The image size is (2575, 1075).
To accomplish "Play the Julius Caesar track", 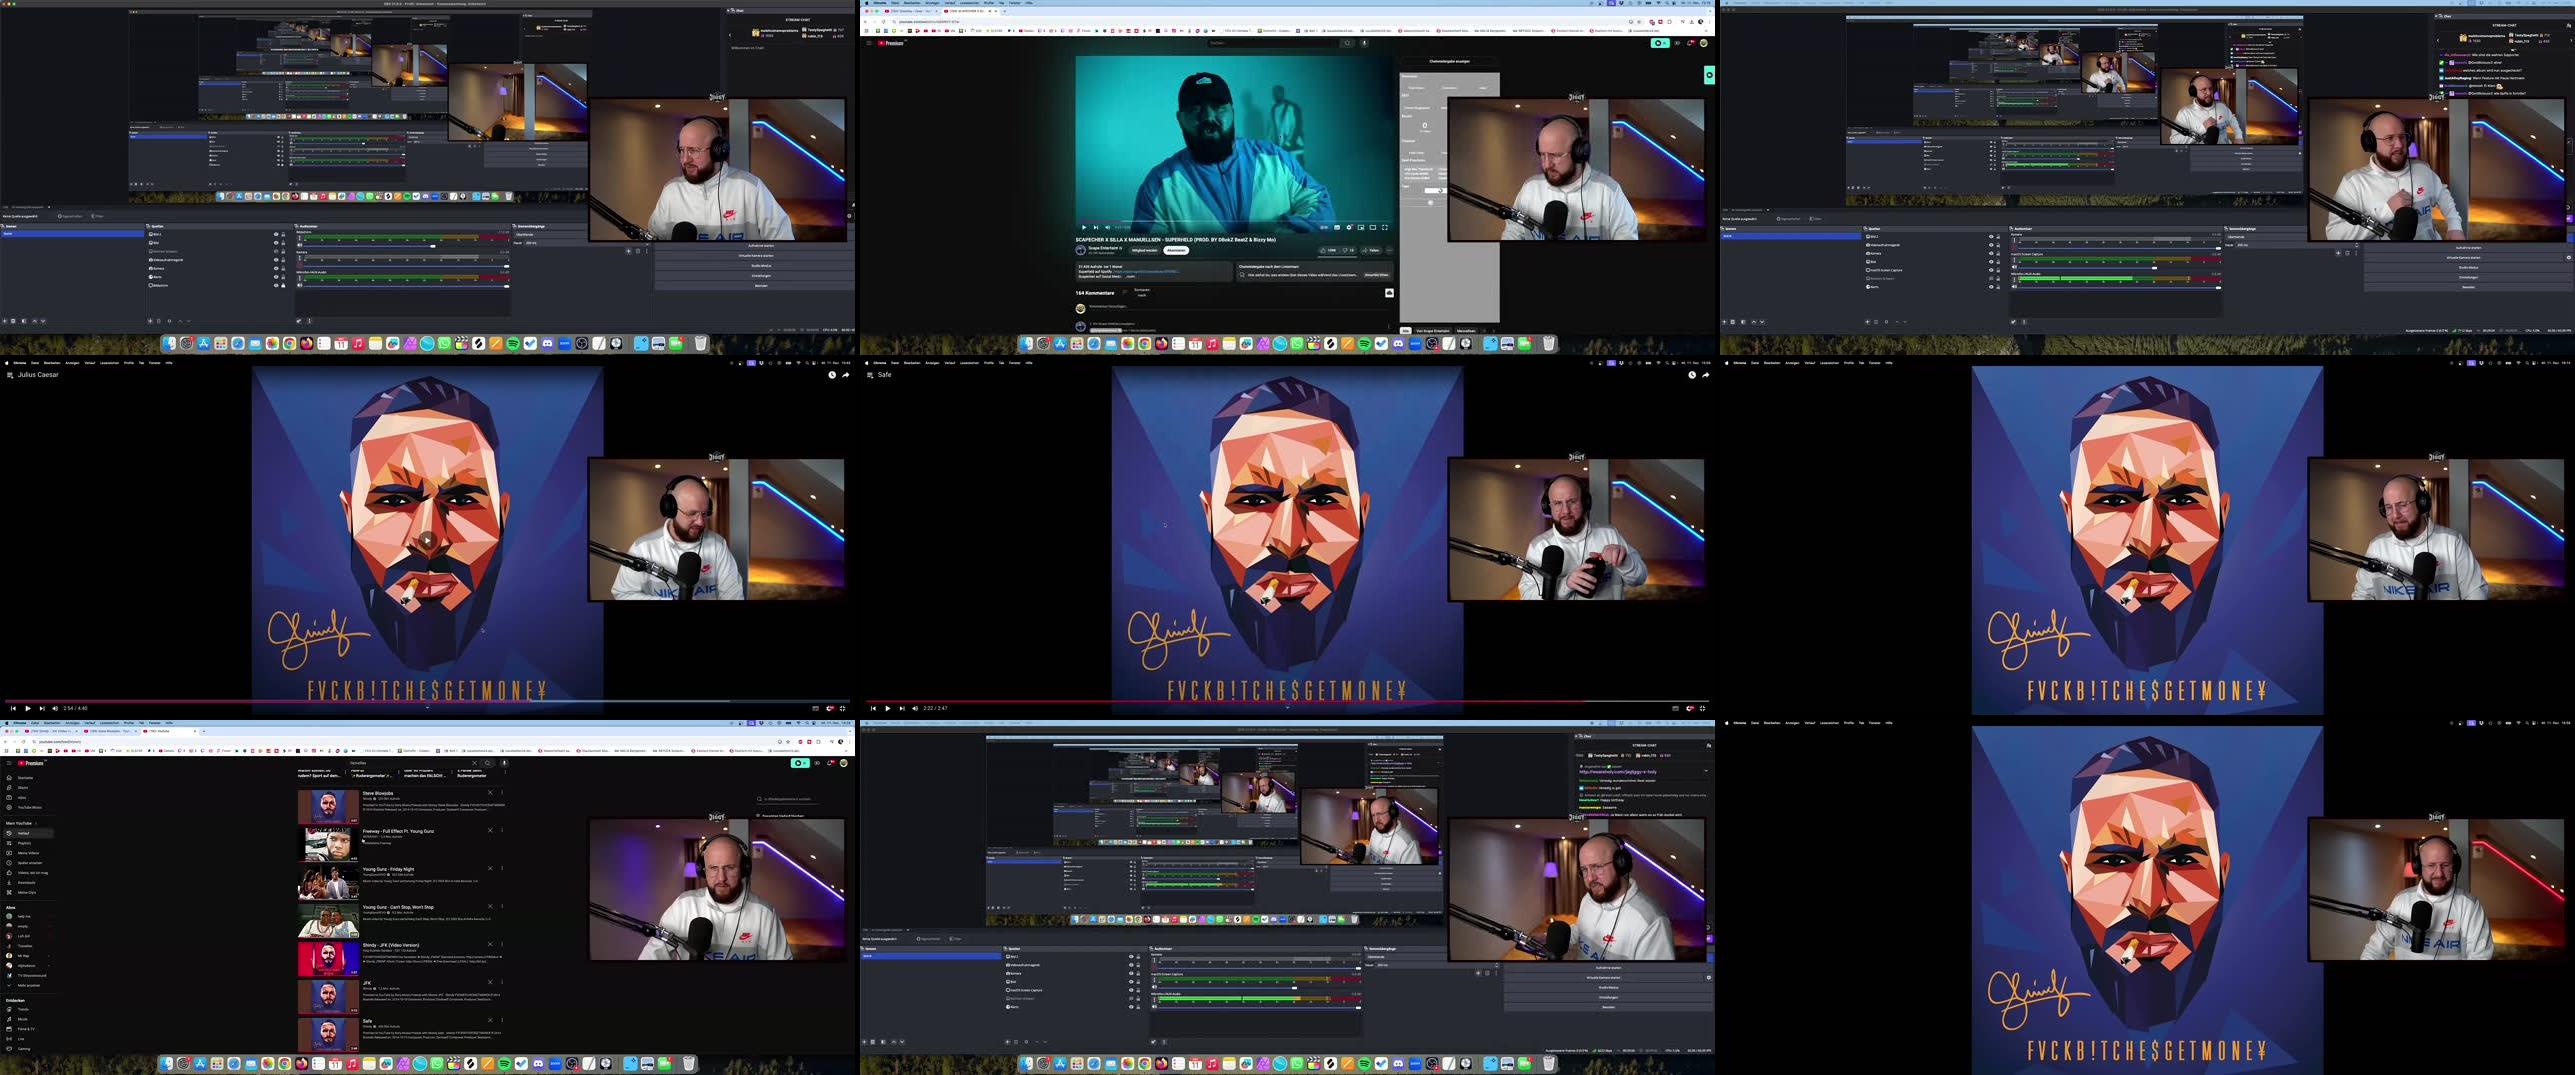I will tap(27, 708).
